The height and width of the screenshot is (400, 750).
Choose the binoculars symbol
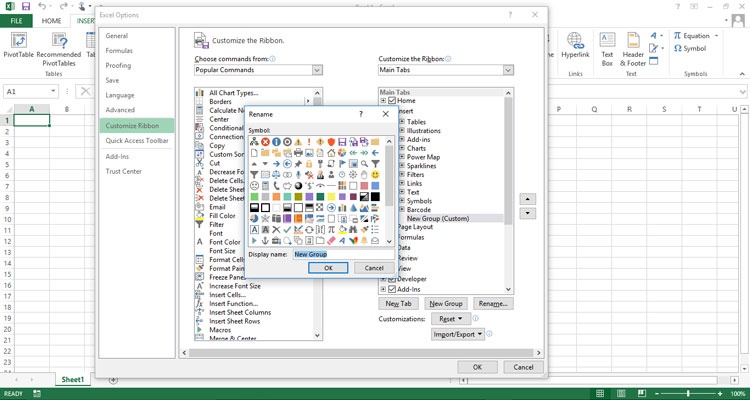[353, 230]
